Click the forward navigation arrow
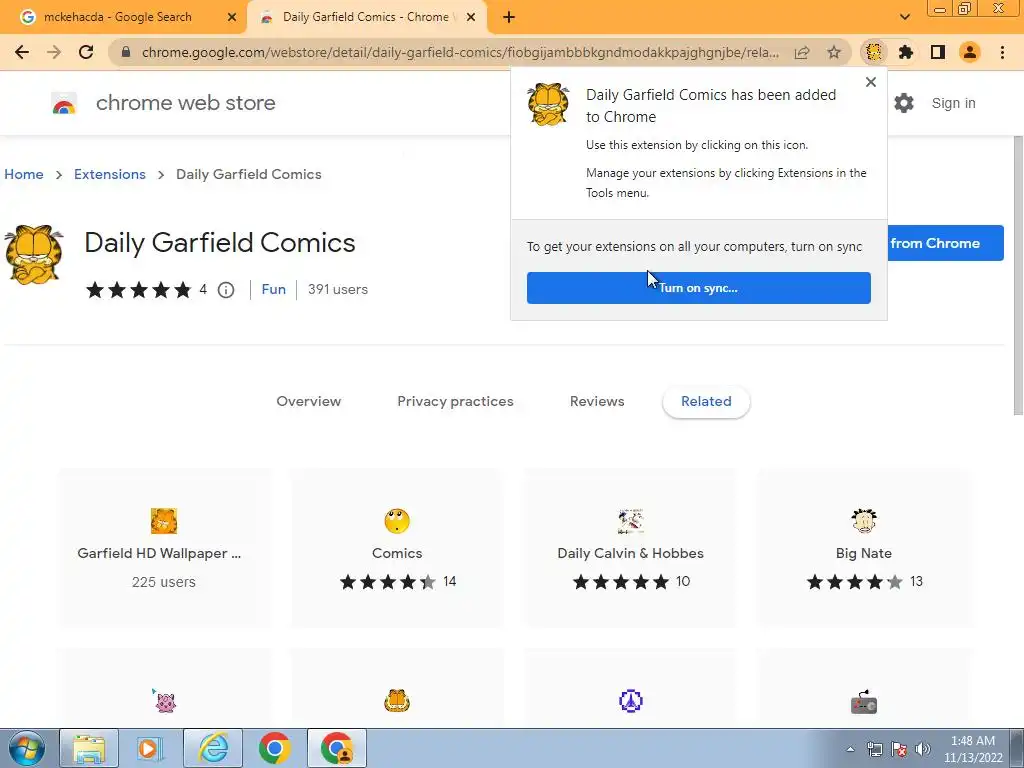Image resolution: width=1024 pixels, height=768 pixels. [x=54, y=52]
